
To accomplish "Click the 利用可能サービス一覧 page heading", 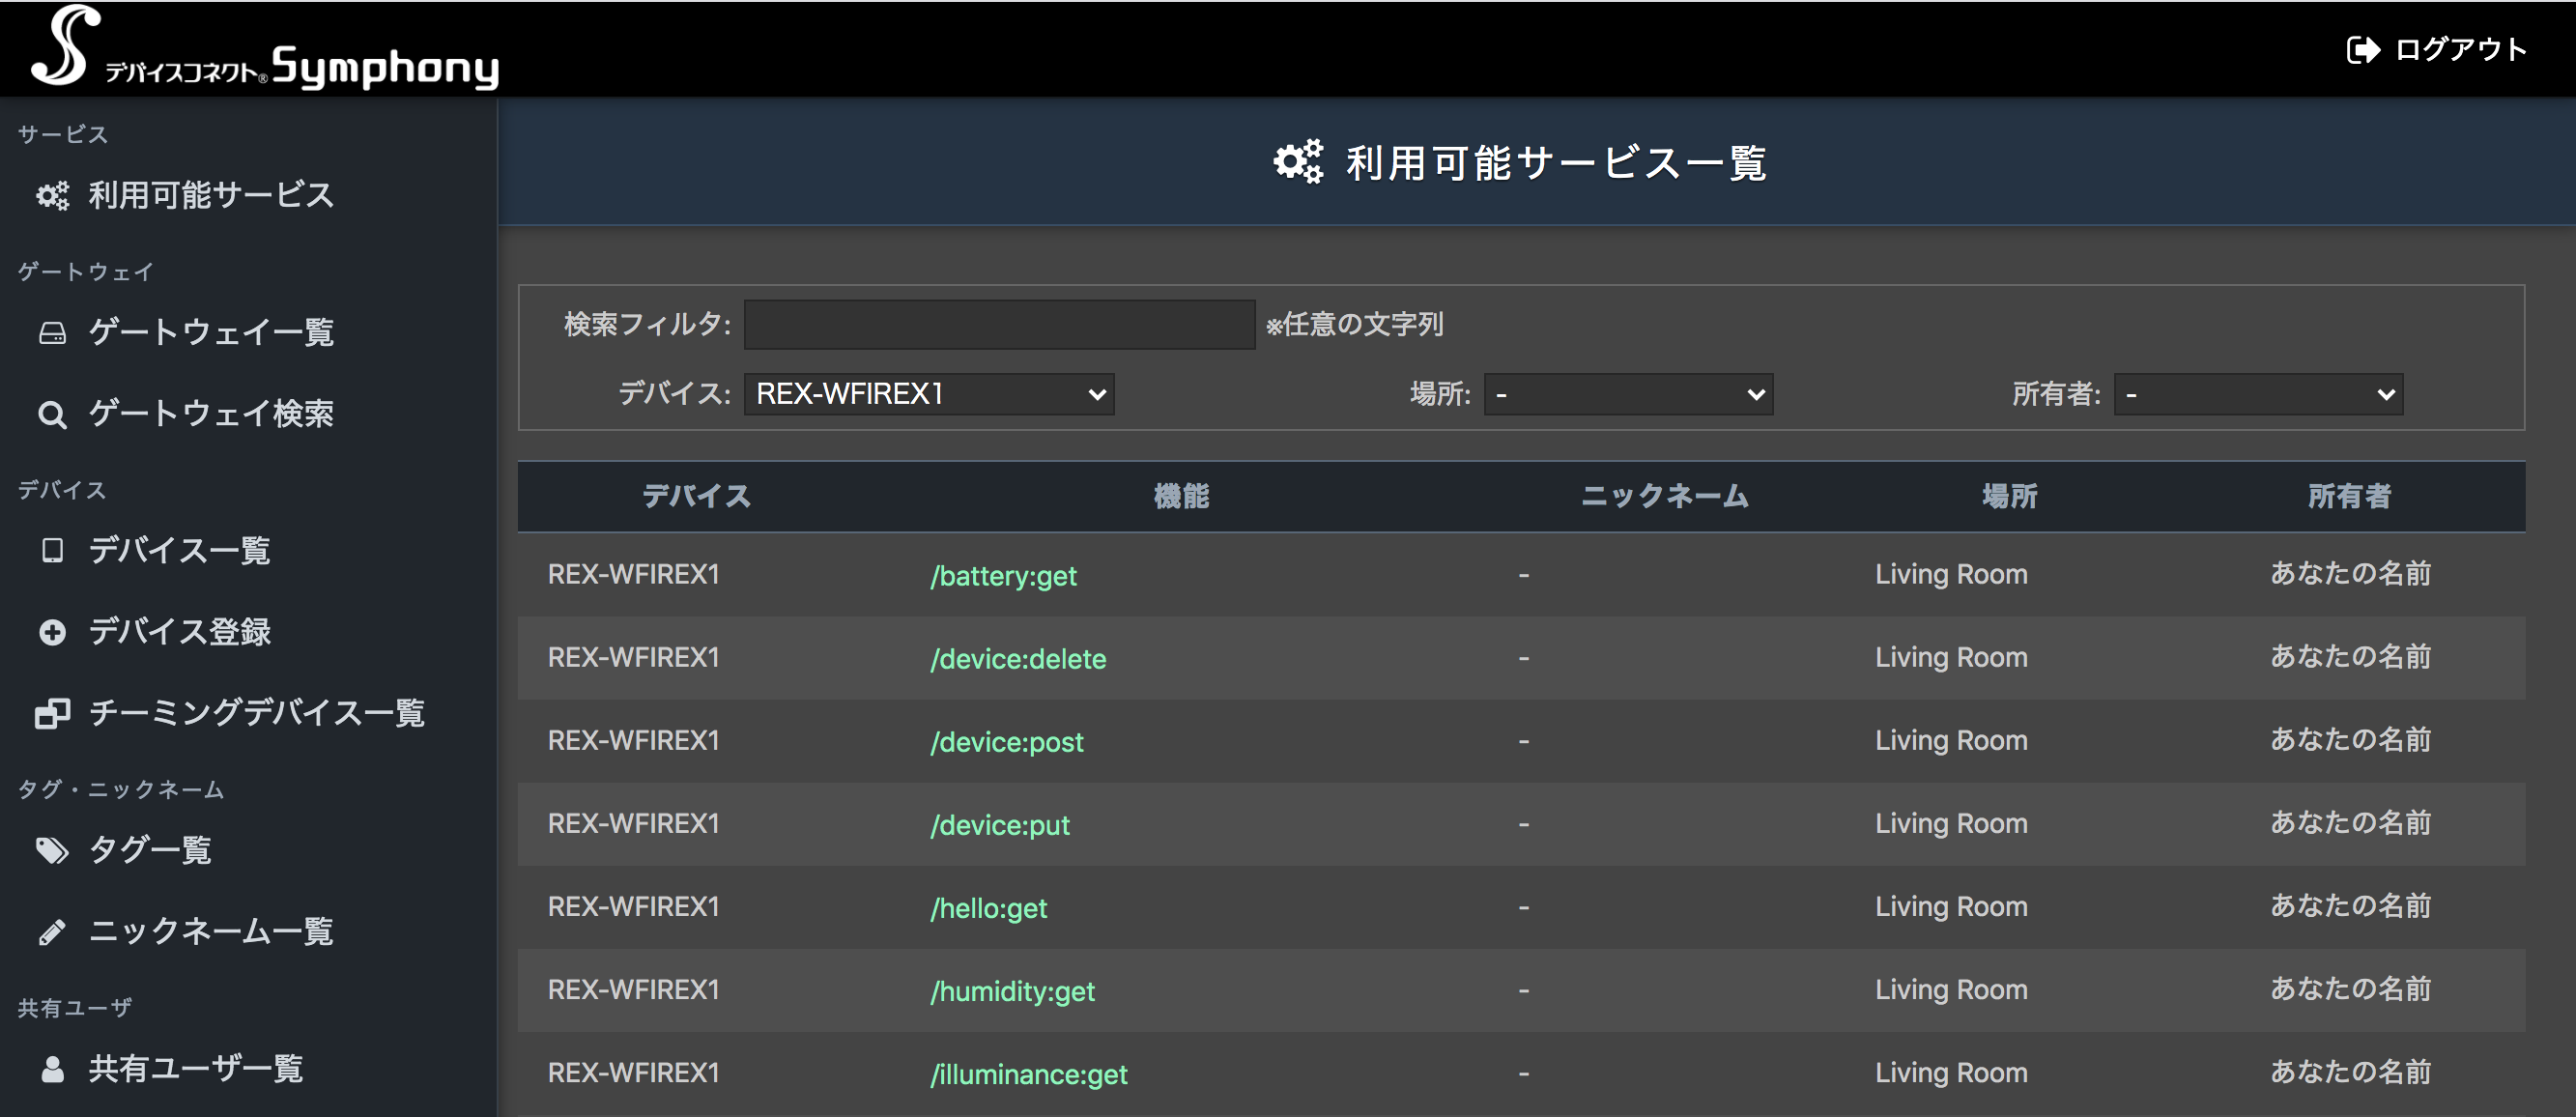I will pos(1556,163).
